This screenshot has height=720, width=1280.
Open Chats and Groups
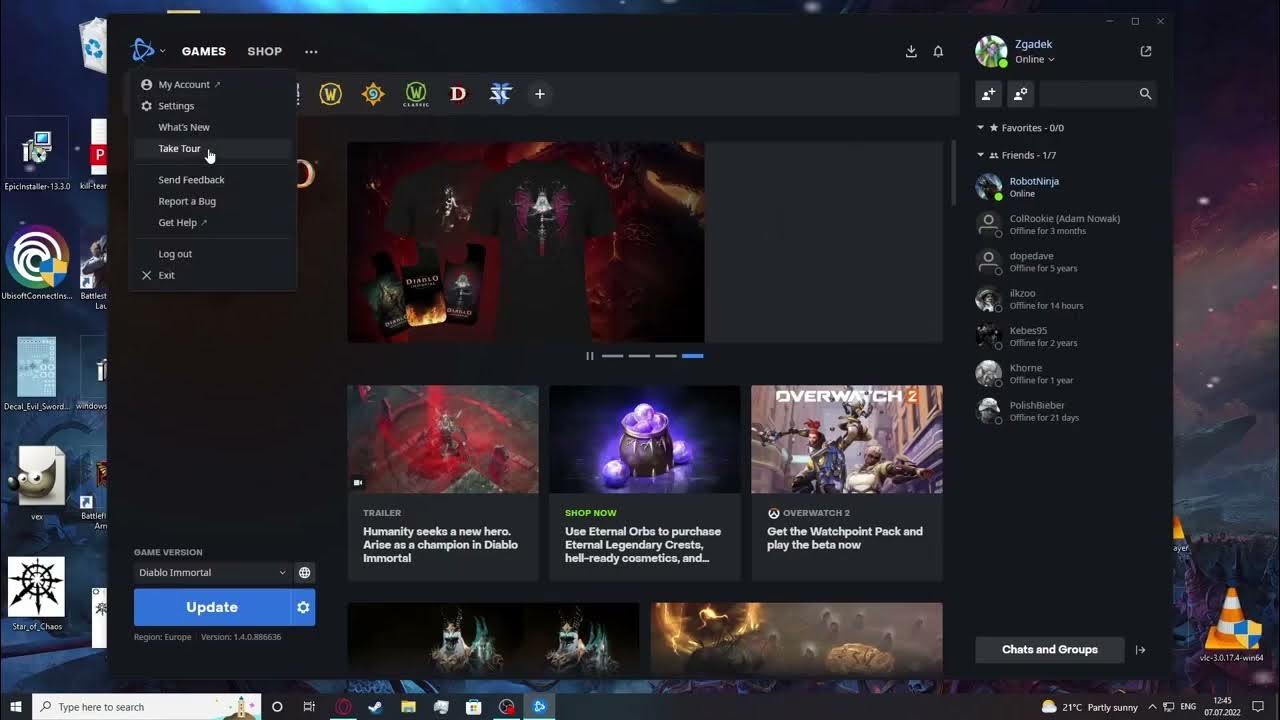click(x=1050, y=650)
